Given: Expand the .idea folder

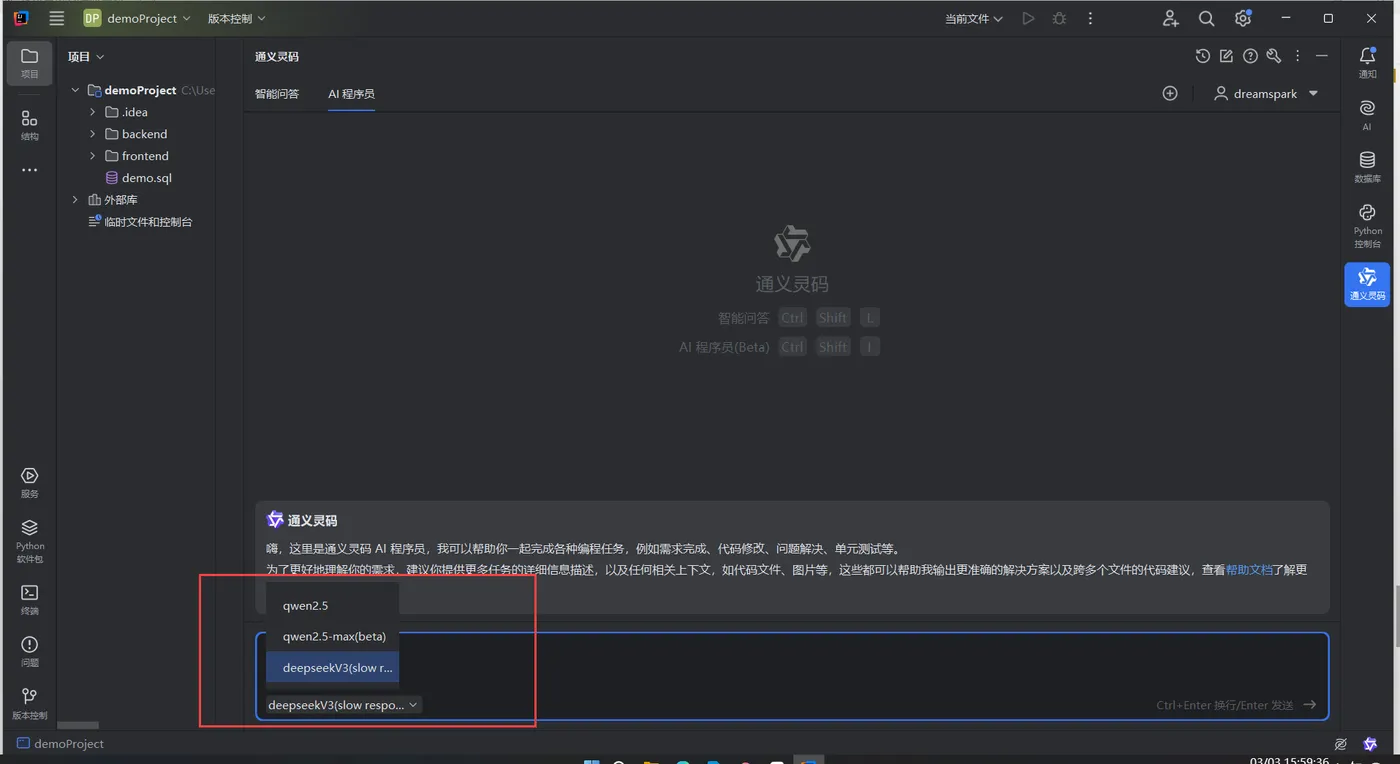Looking at the screenshot, I should click(x=93, y=112).
